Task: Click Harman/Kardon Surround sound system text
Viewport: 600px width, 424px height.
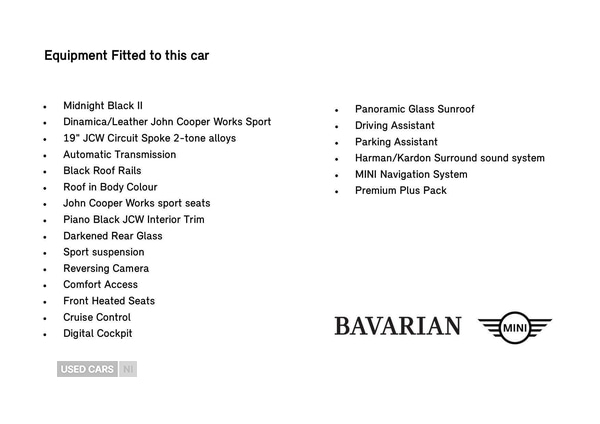Action: pyautogui.click(x=450, y=158)
